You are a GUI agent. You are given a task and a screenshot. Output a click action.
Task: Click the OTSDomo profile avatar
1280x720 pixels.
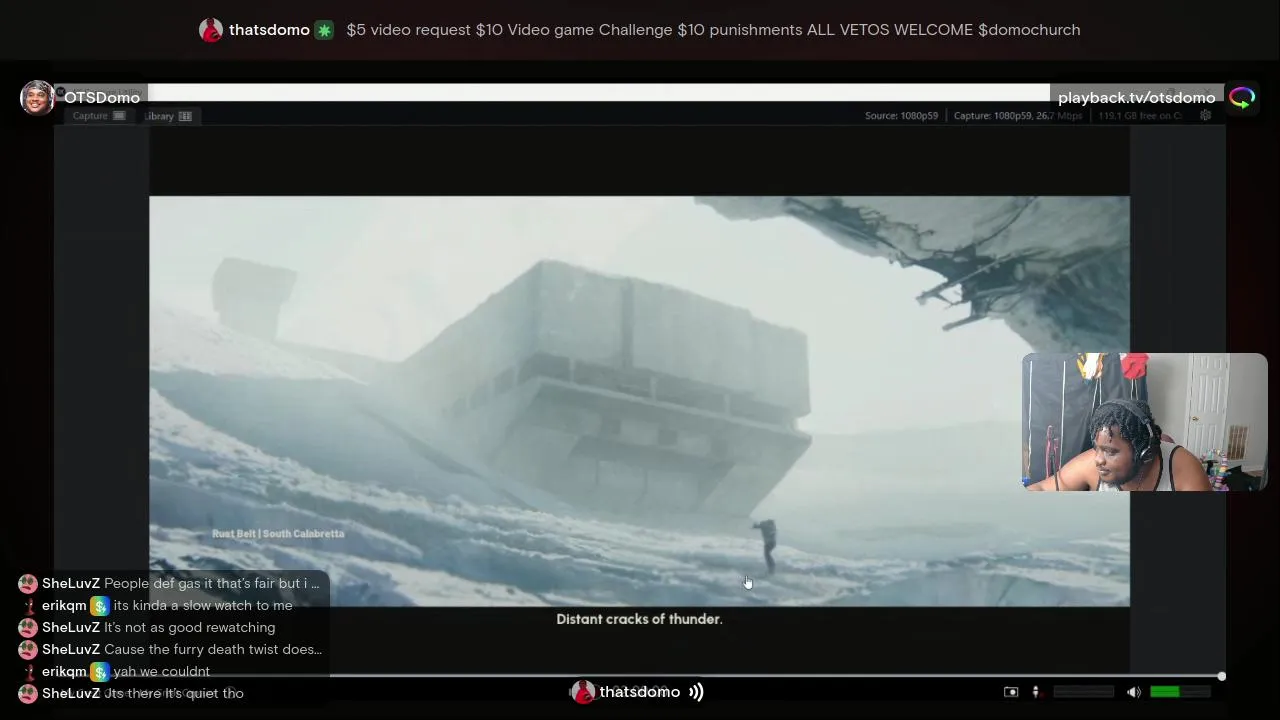pyautogui.click(x=37, y=98)
